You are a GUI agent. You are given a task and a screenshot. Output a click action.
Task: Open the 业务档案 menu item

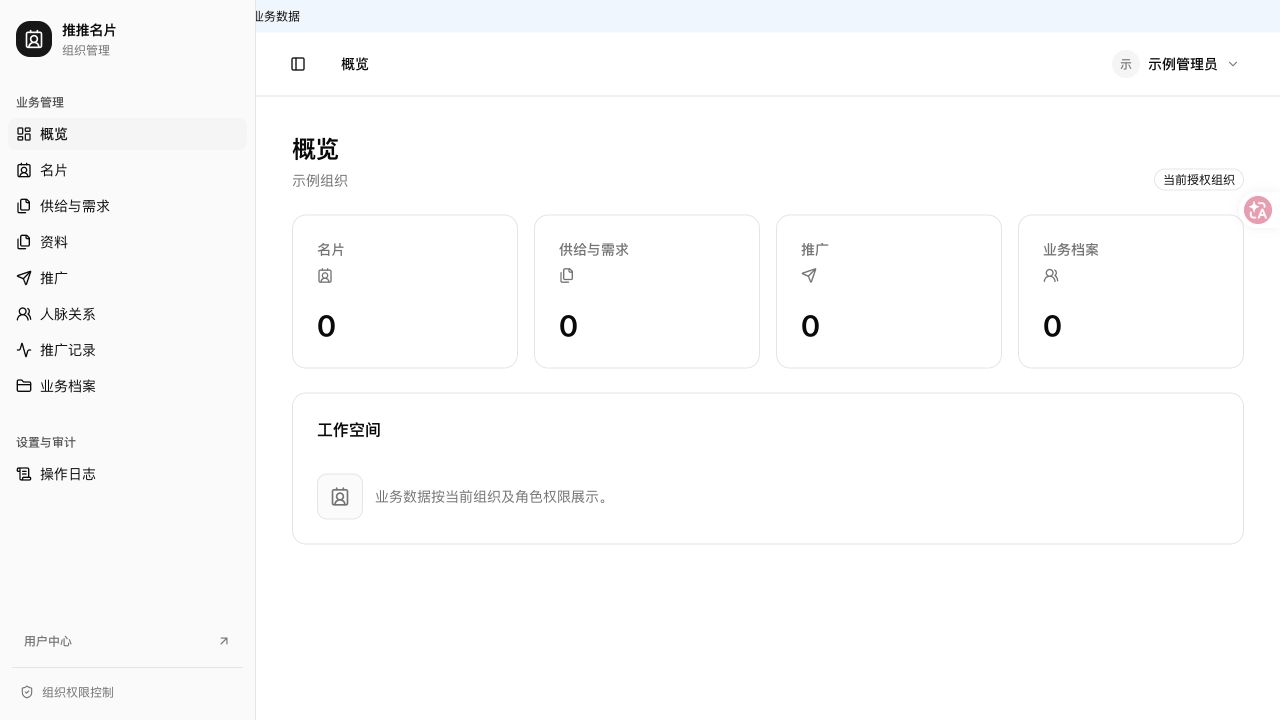(127, 386)
